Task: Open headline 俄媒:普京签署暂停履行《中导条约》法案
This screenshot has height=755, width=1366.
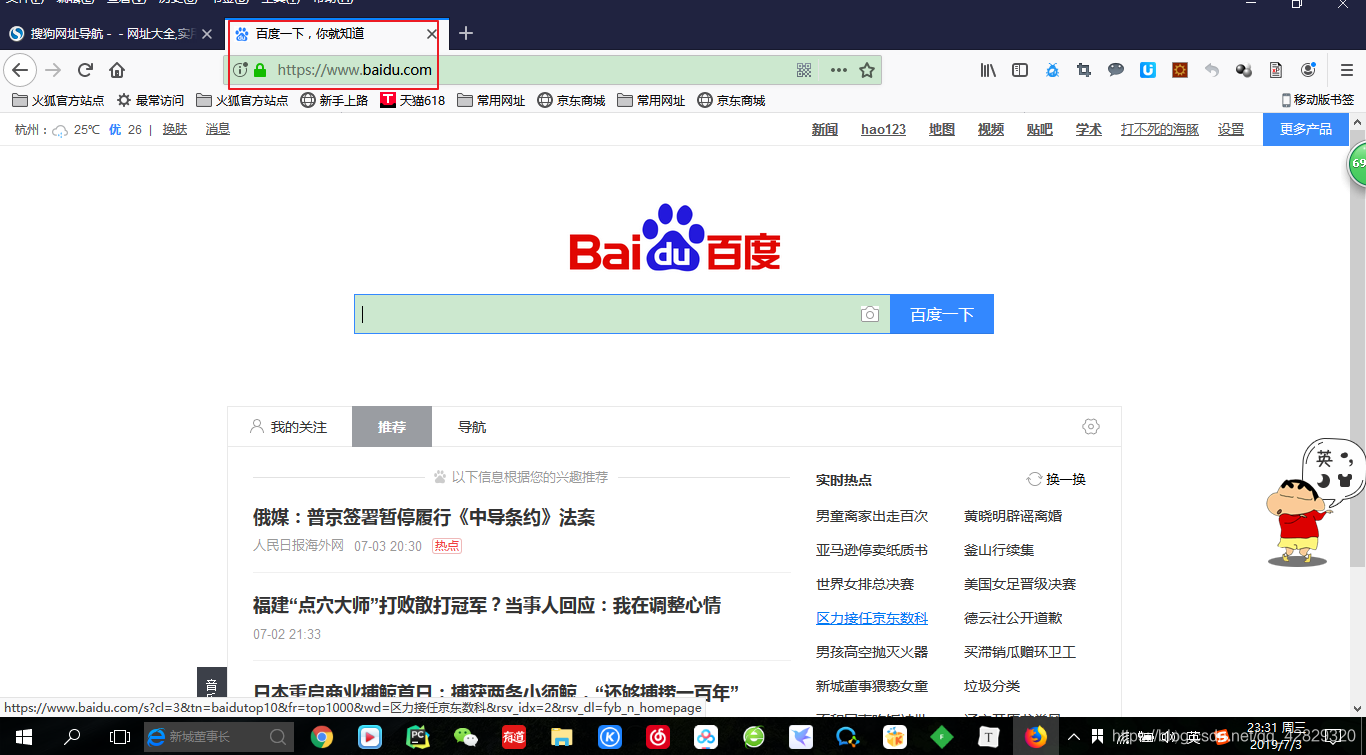Action: [x=424, y=517]
